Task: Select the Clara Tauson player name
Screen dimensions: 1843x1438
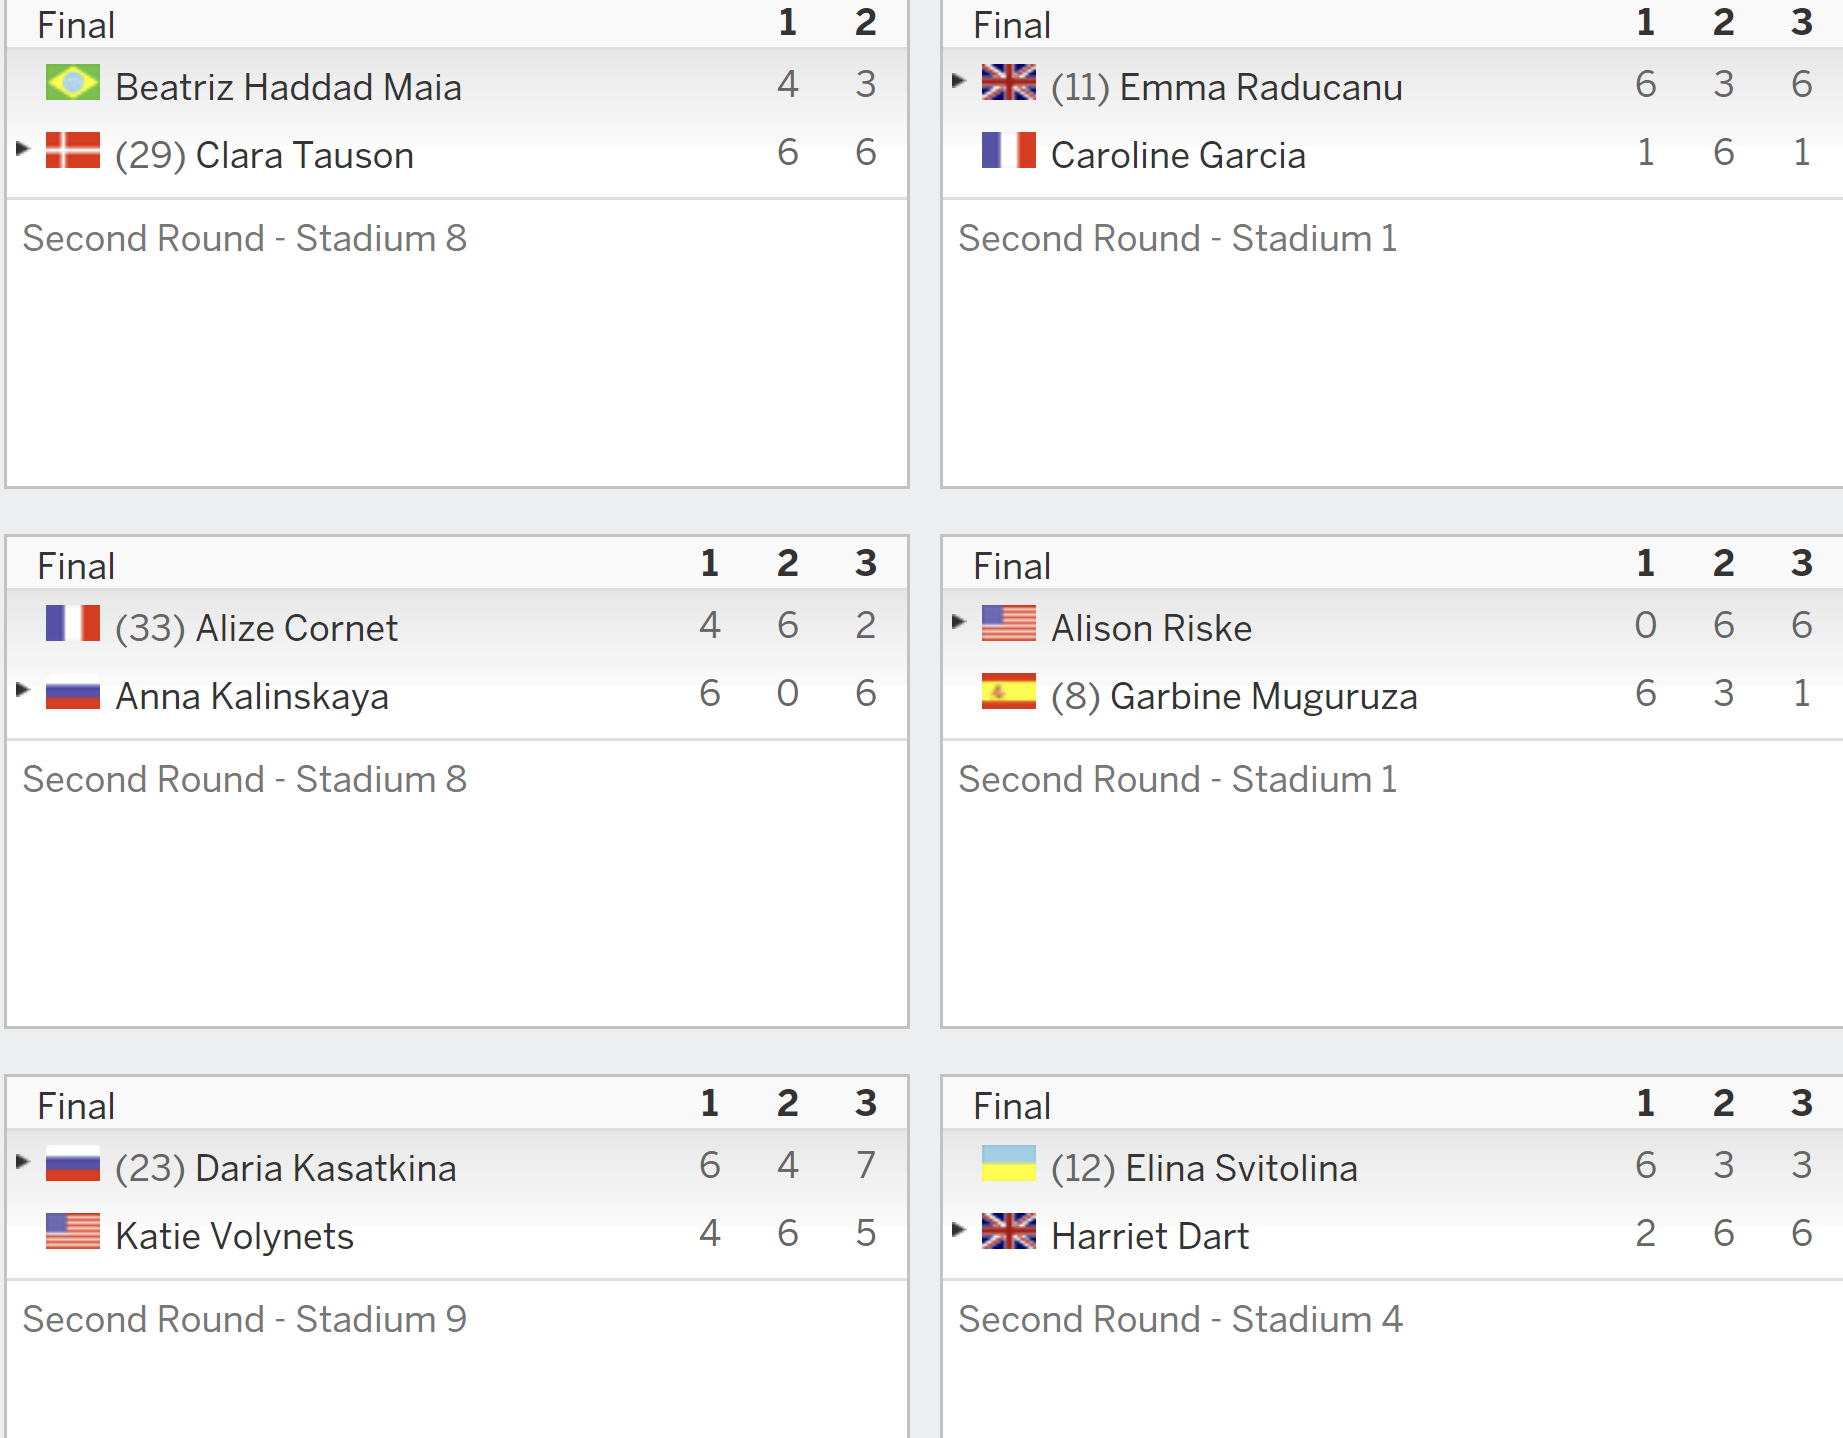Action: pyautogui.click(x=304, y=155)
